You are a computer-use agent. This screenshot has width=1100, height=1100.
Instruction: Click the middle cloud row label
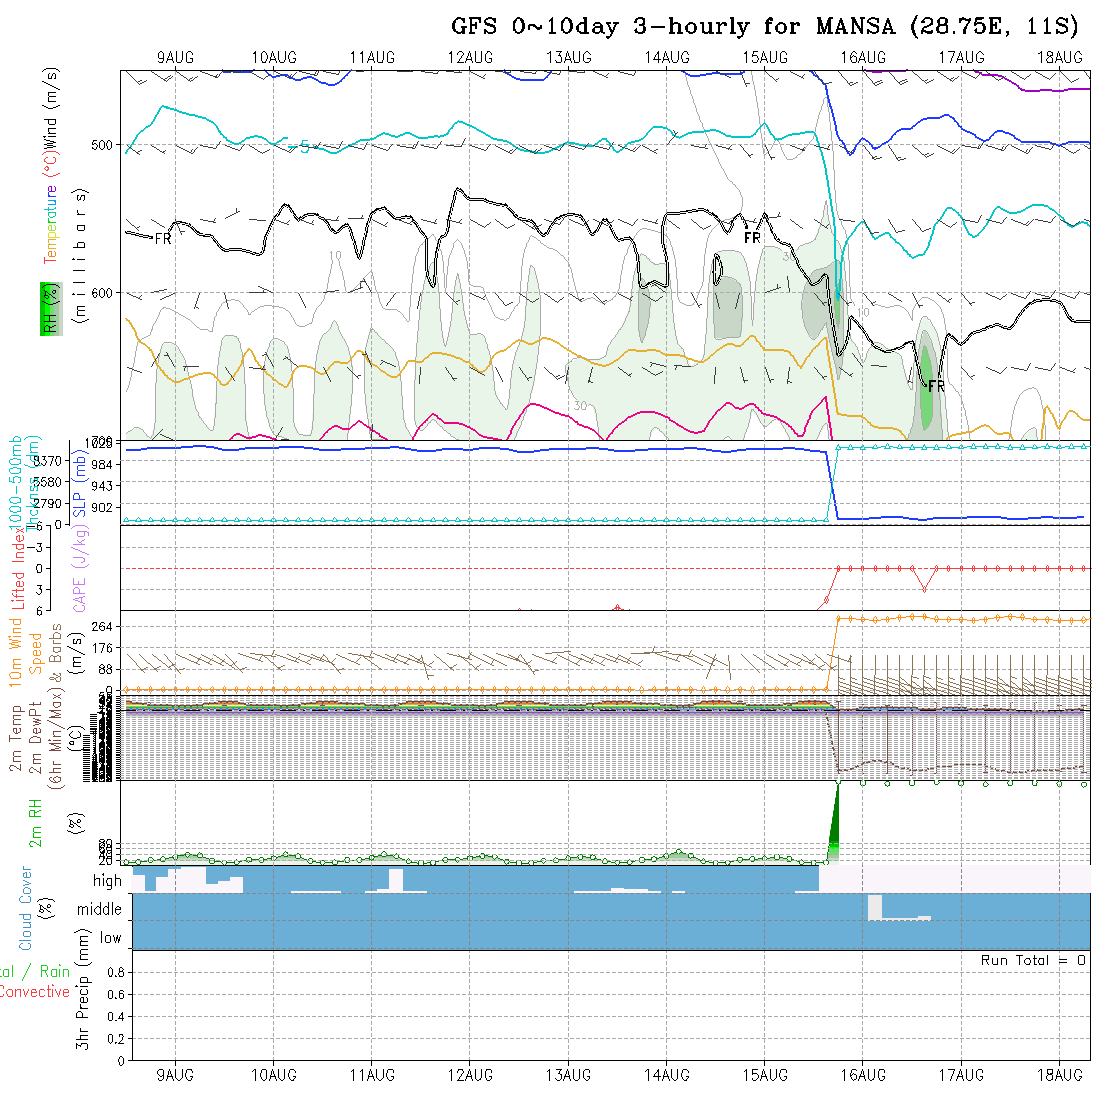coord(99,909)
